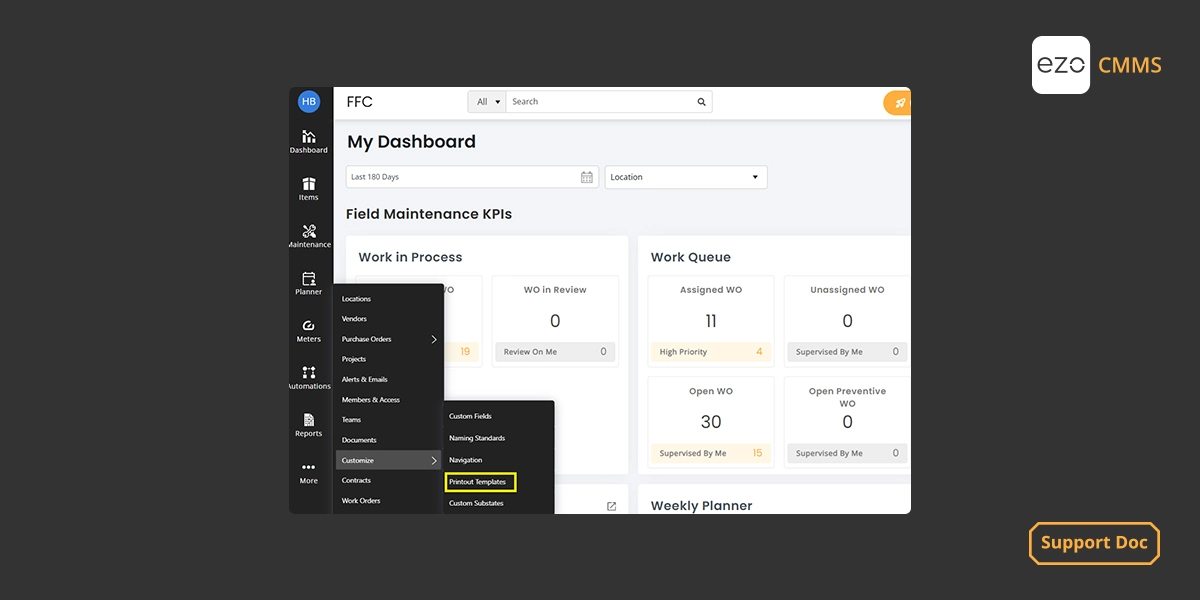Click the High Priority count link
Screen dimensions: 1200x600
(x=759, y=352)
